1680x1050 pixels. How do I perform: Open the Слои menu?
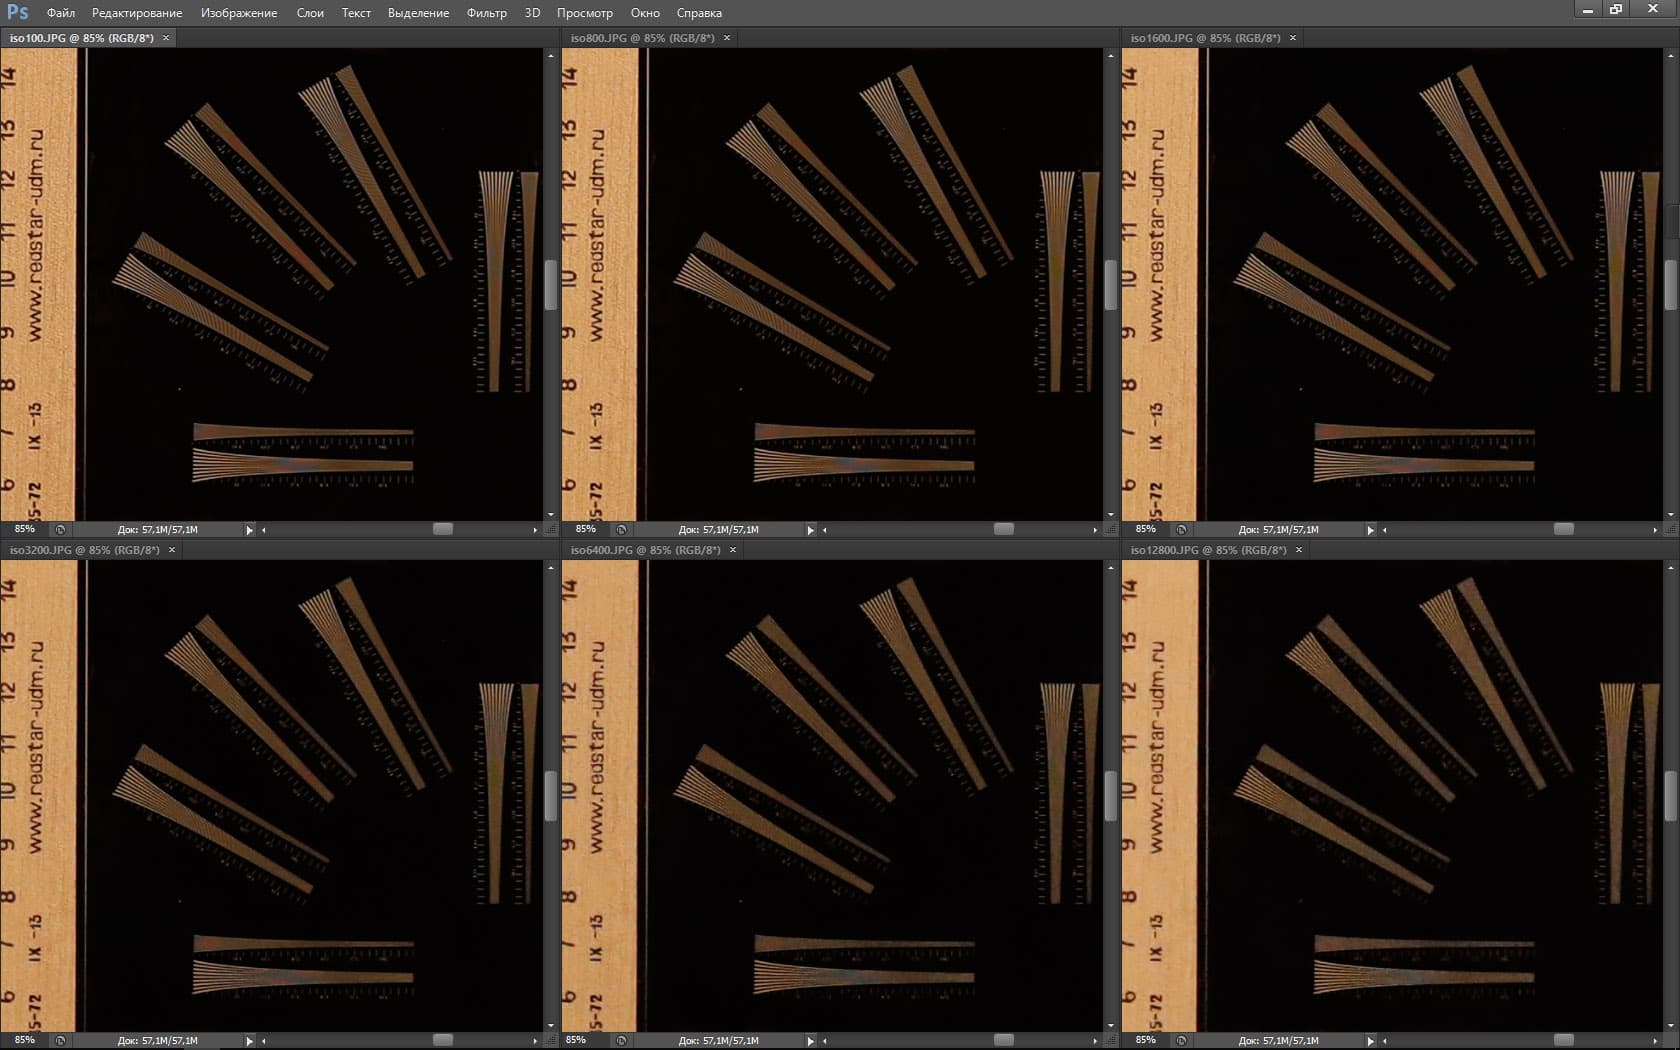pos(310,13)
